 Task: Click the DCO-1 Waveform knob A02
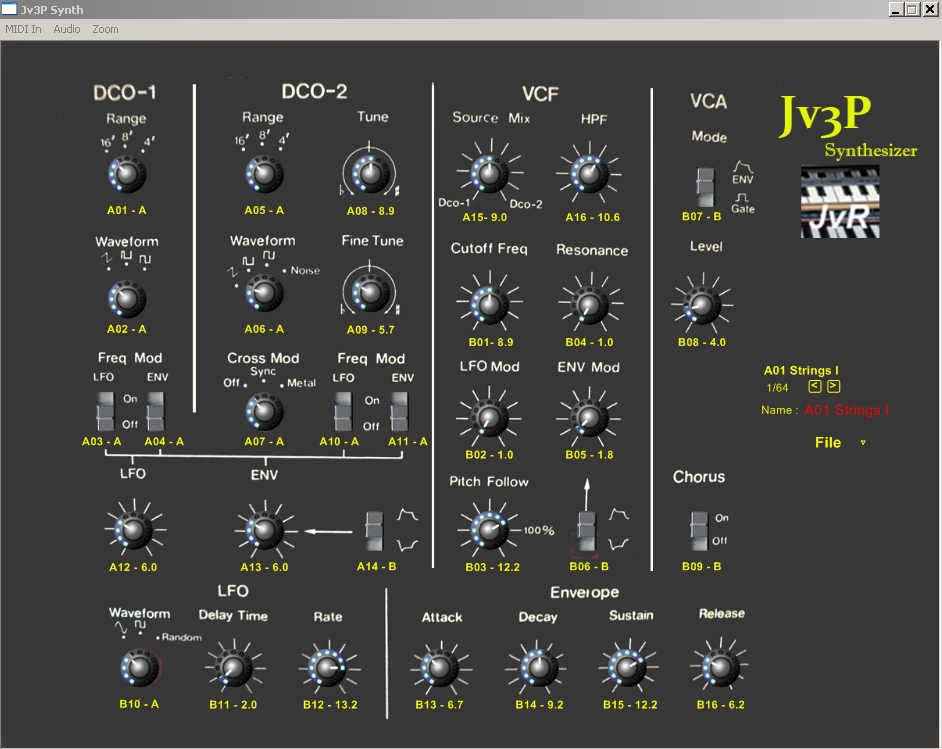[x=127, y=299]
